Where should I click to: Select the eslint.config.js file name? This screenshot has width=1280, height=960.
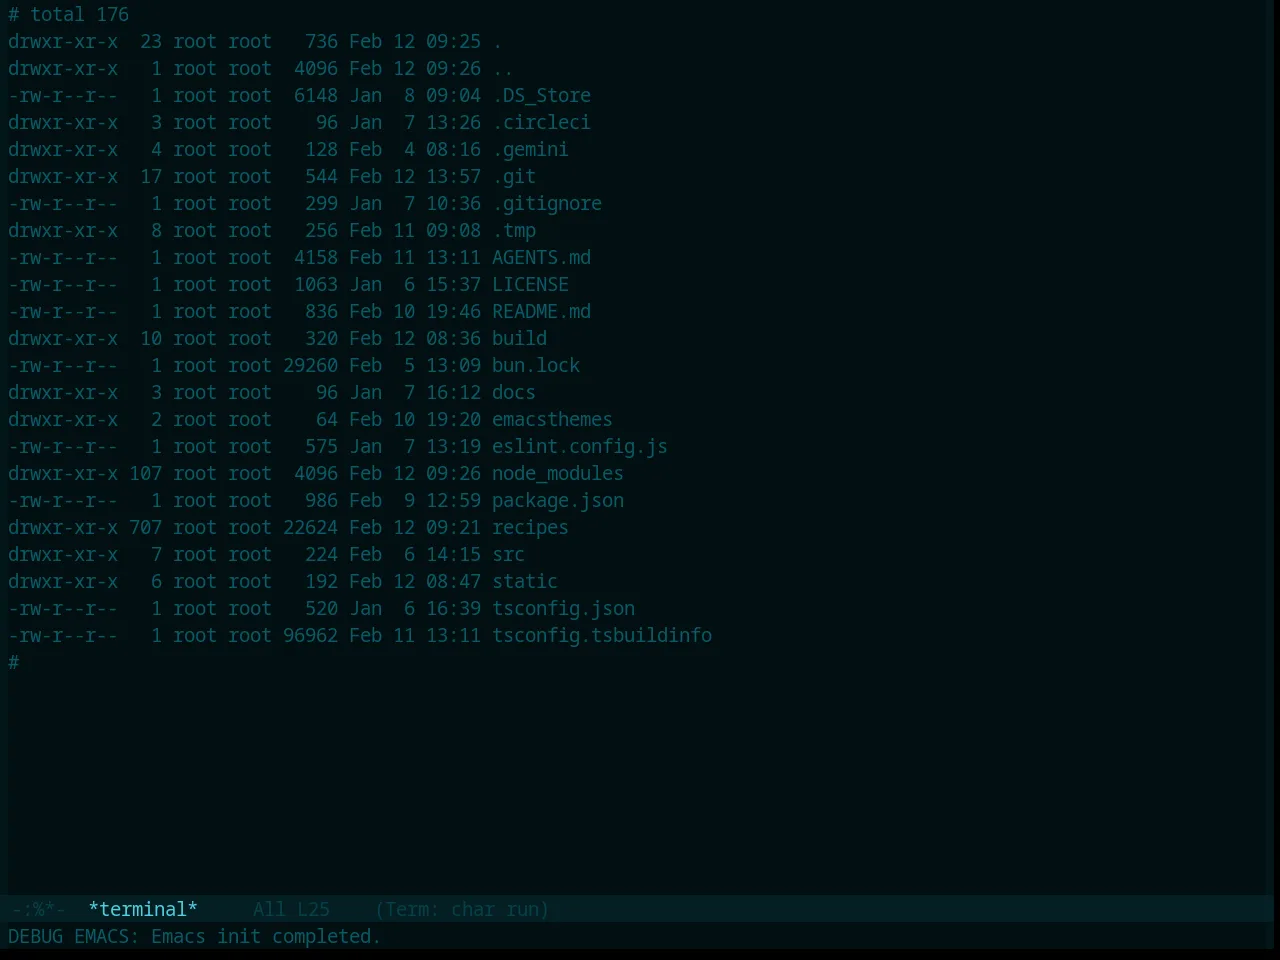pos(580,447)
